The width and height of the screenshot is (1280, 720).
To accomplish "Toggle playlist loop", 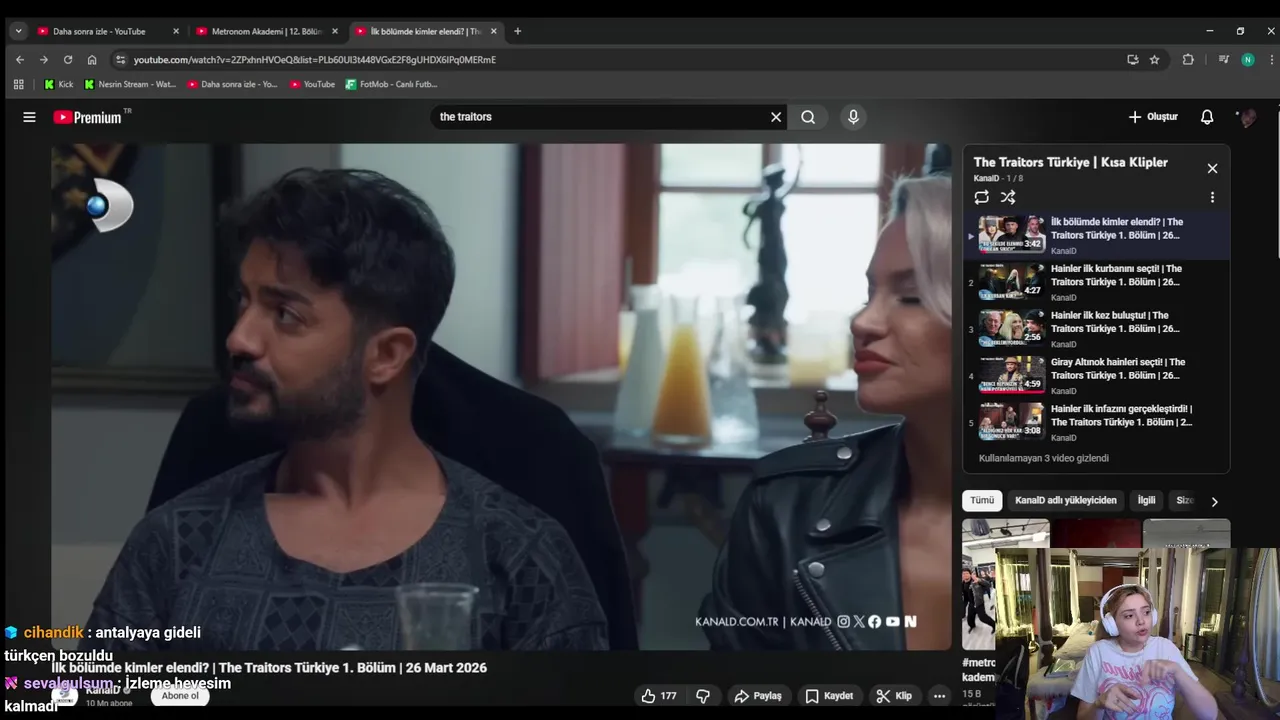I will (981, 197).
